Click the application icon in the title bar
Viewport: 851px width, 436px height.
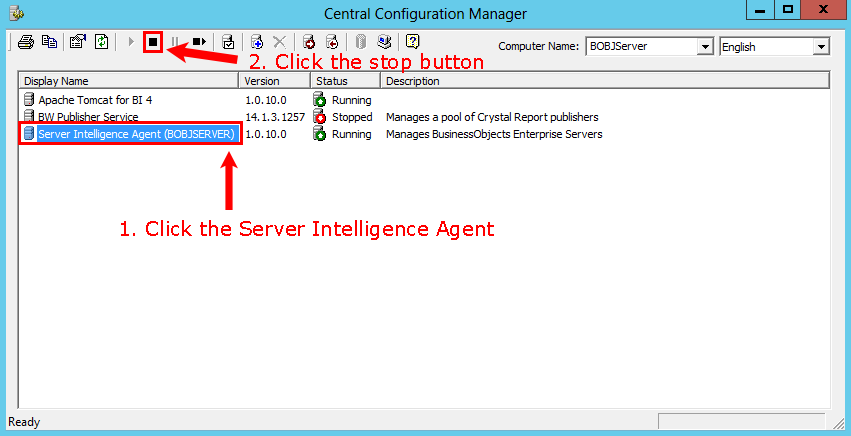(x=17, y=12)
